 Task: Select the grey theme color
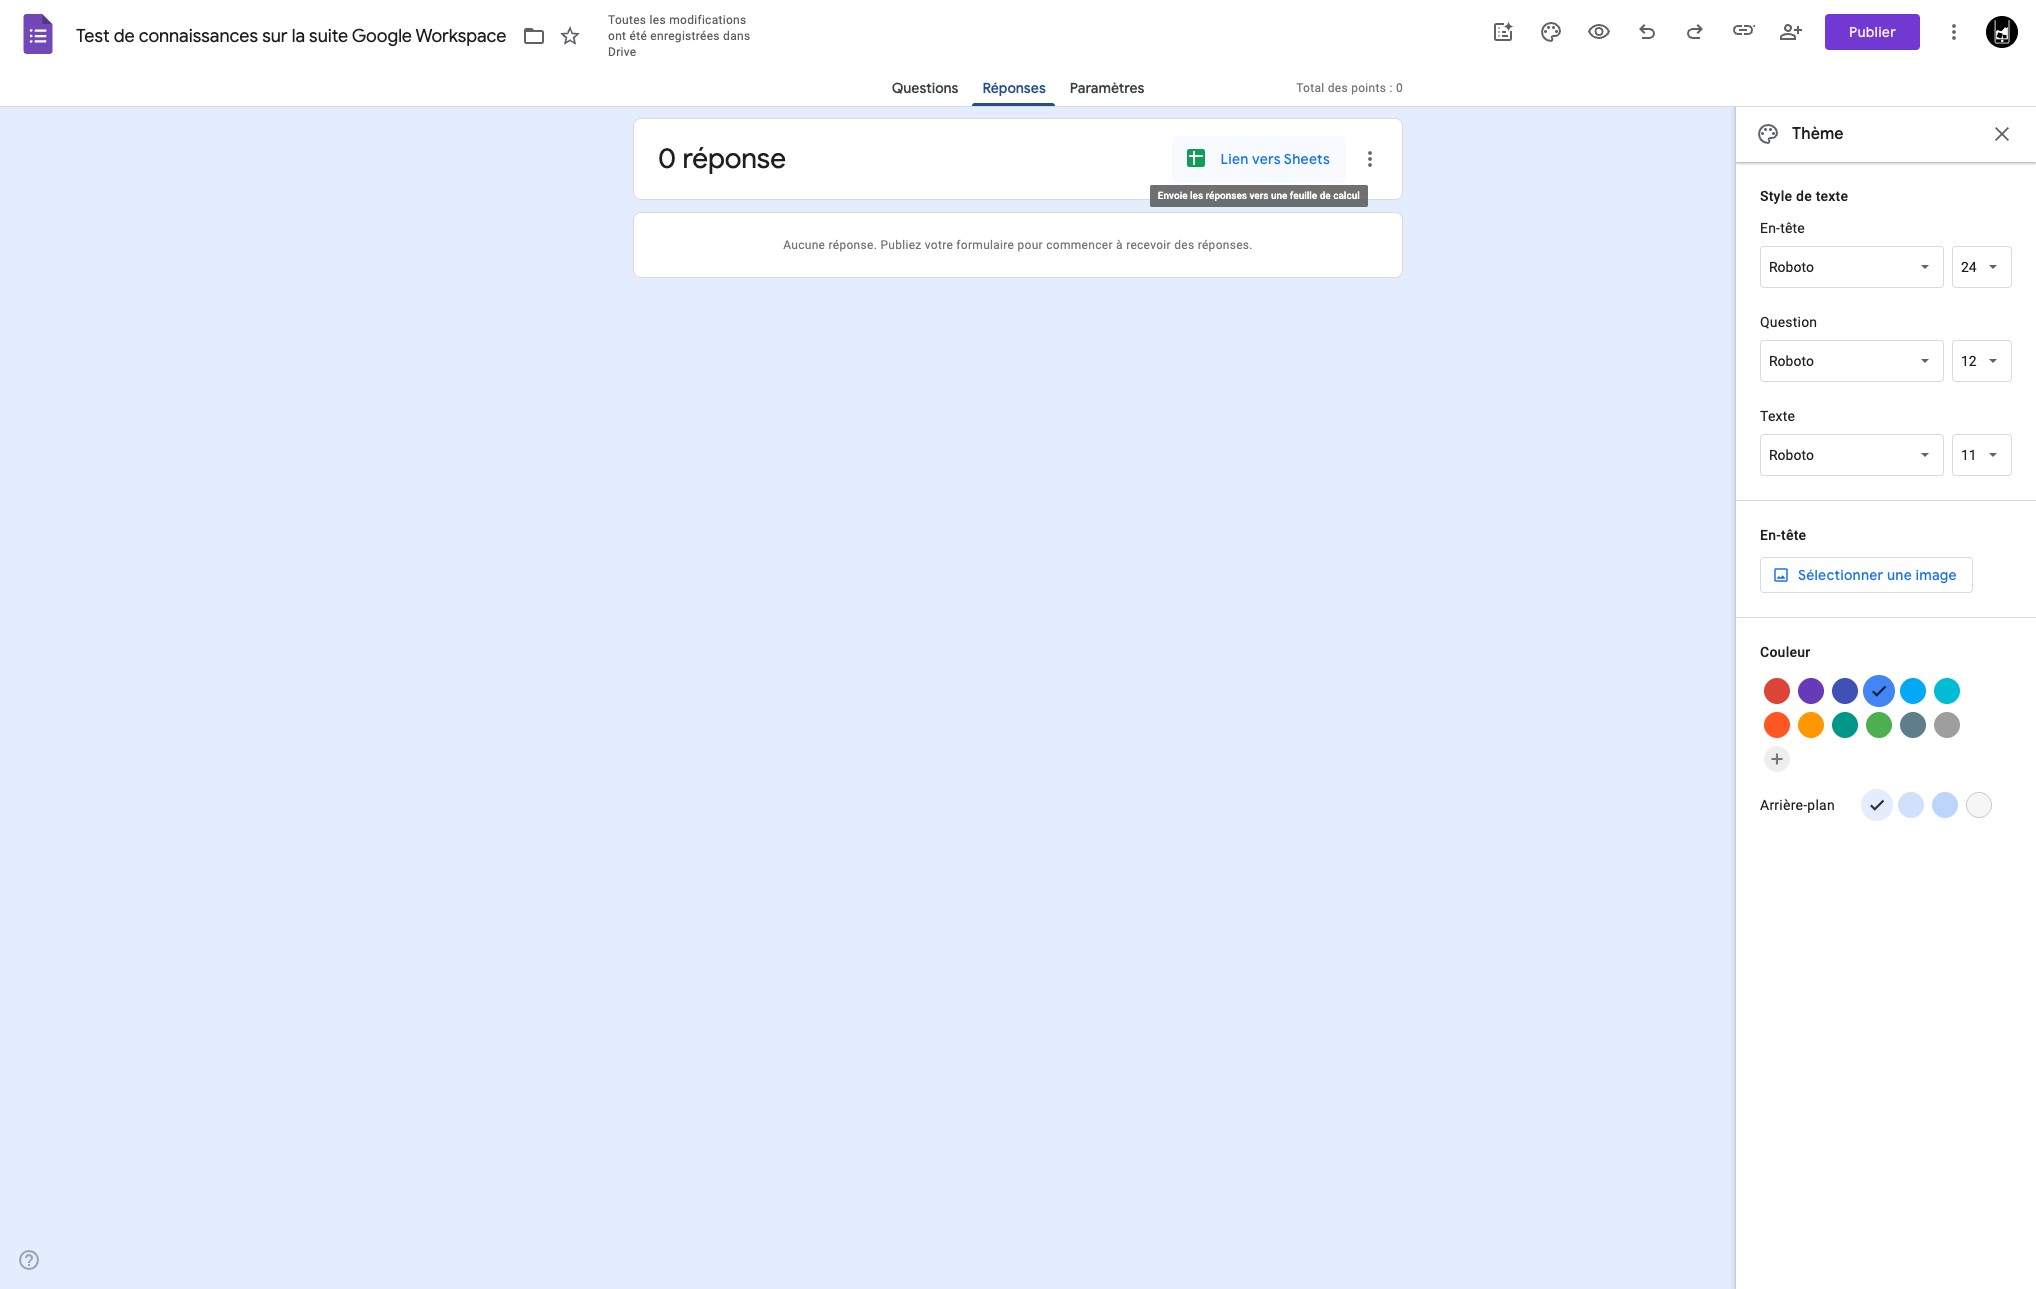[1946, 725]
